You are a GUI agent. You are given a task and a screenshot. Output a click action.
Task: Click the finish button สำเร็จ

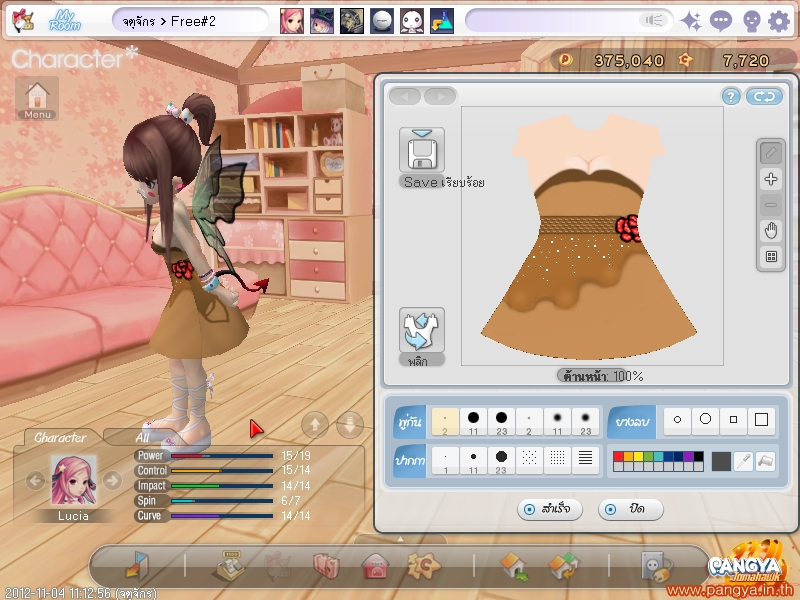tap(549, 509)
